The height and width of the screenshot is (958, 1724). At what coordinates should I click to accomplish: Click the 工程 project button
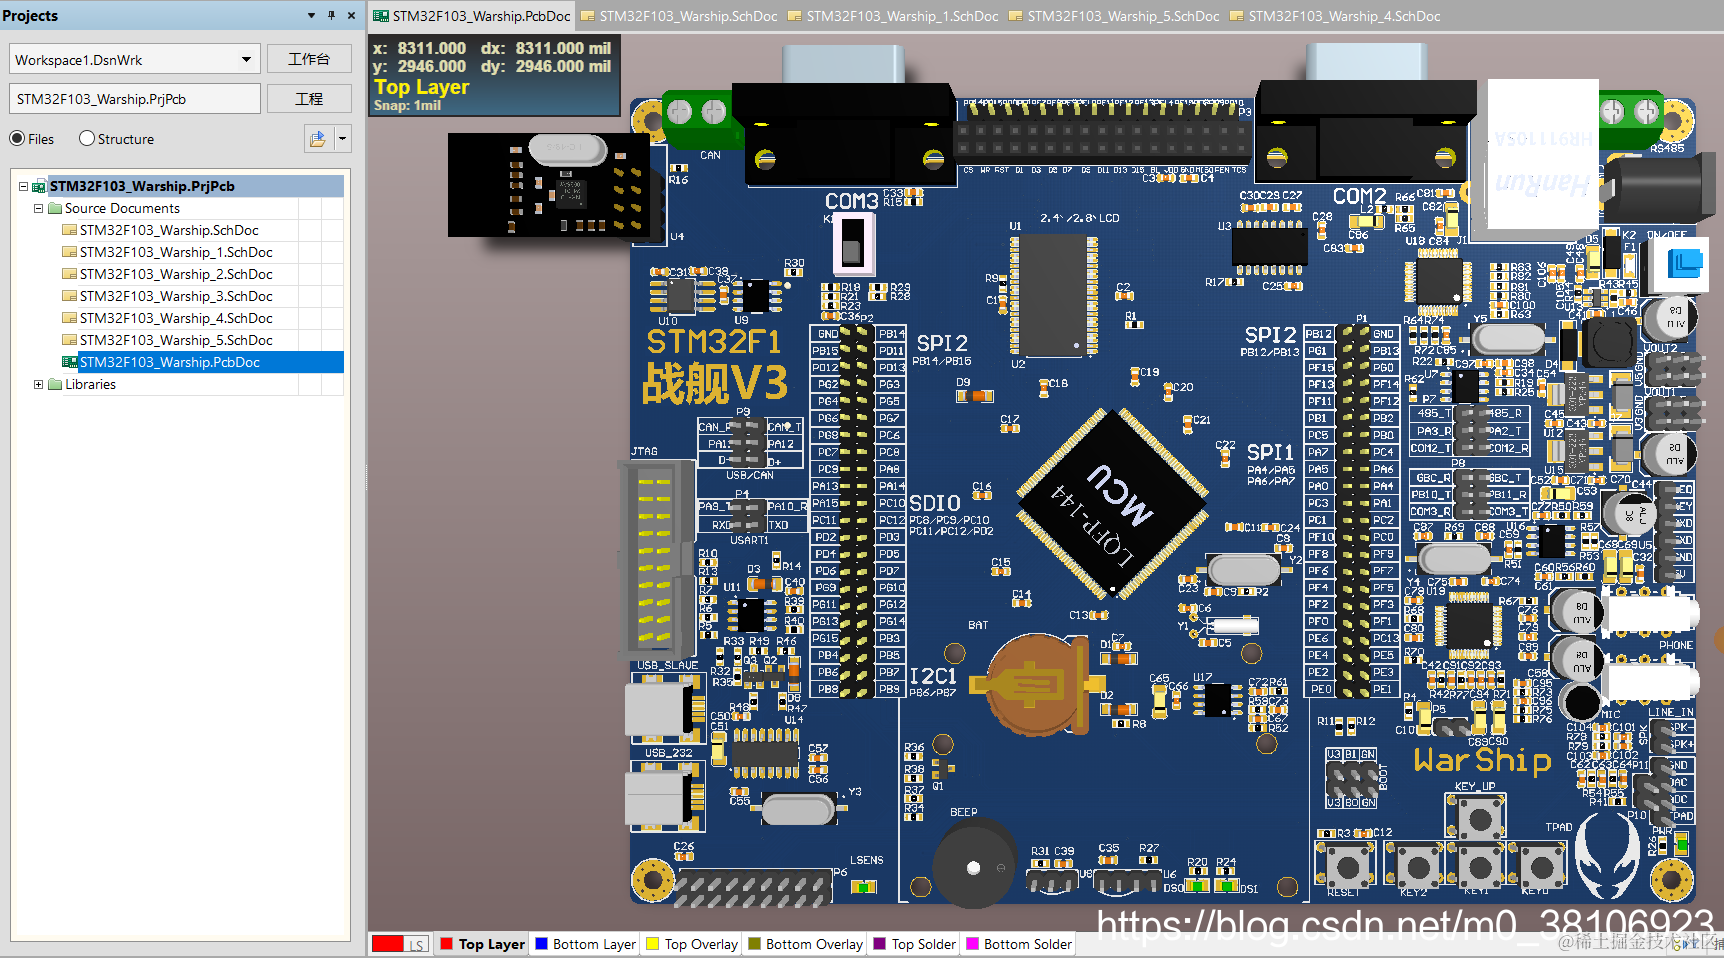point(309,99)
